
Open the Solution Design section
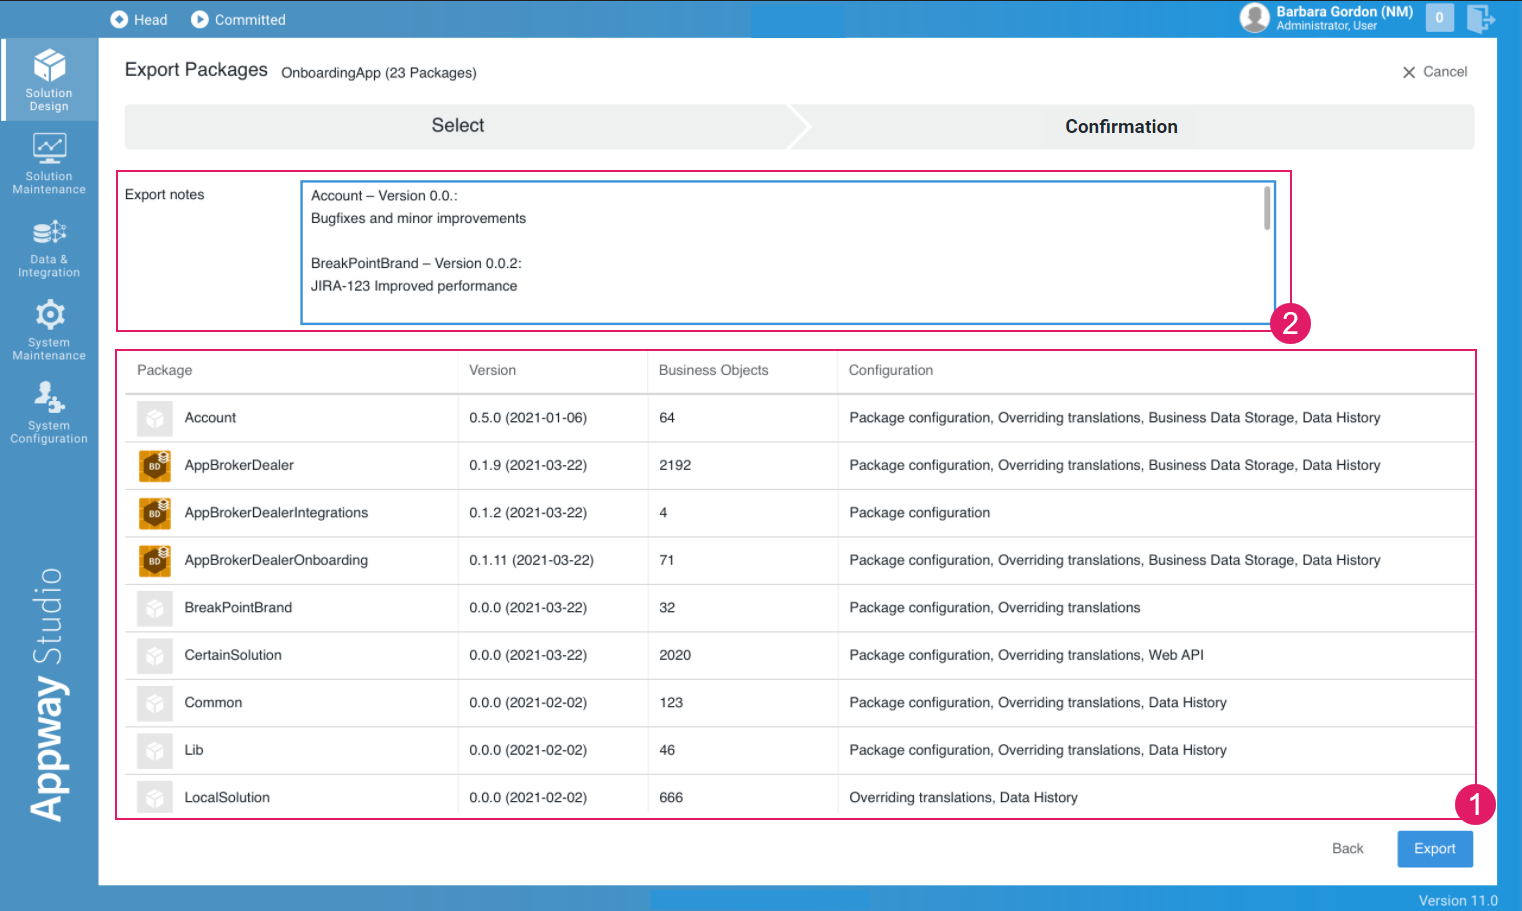49,80
